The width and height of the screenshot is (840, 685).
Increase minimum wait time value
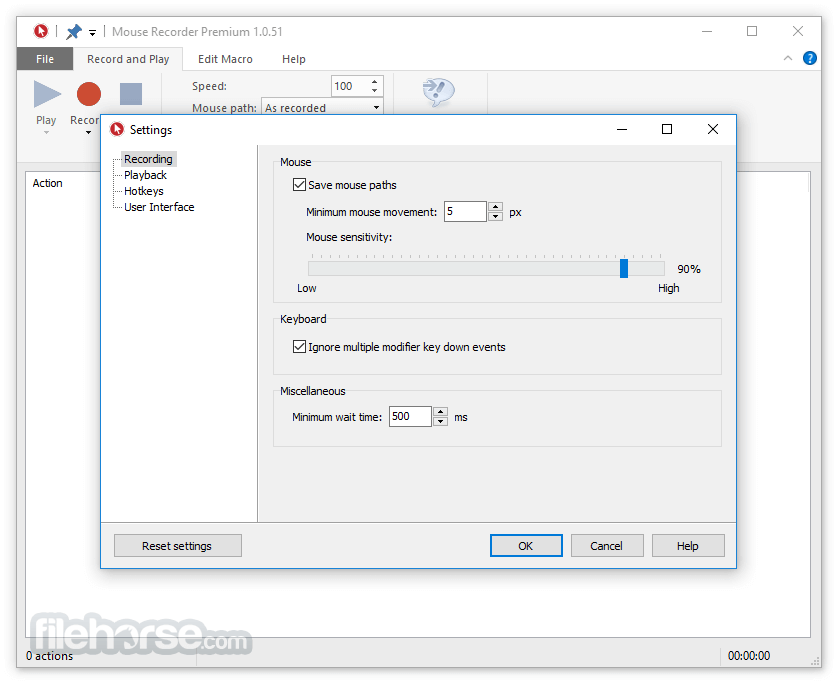pos(440,412)
